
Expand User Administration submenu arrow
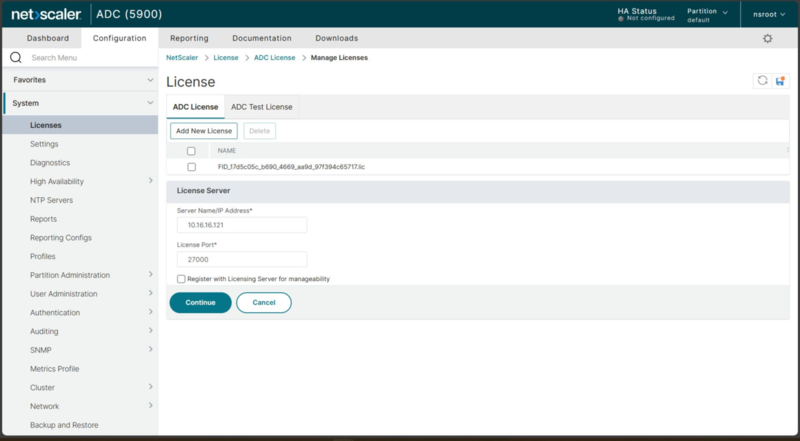151,293
